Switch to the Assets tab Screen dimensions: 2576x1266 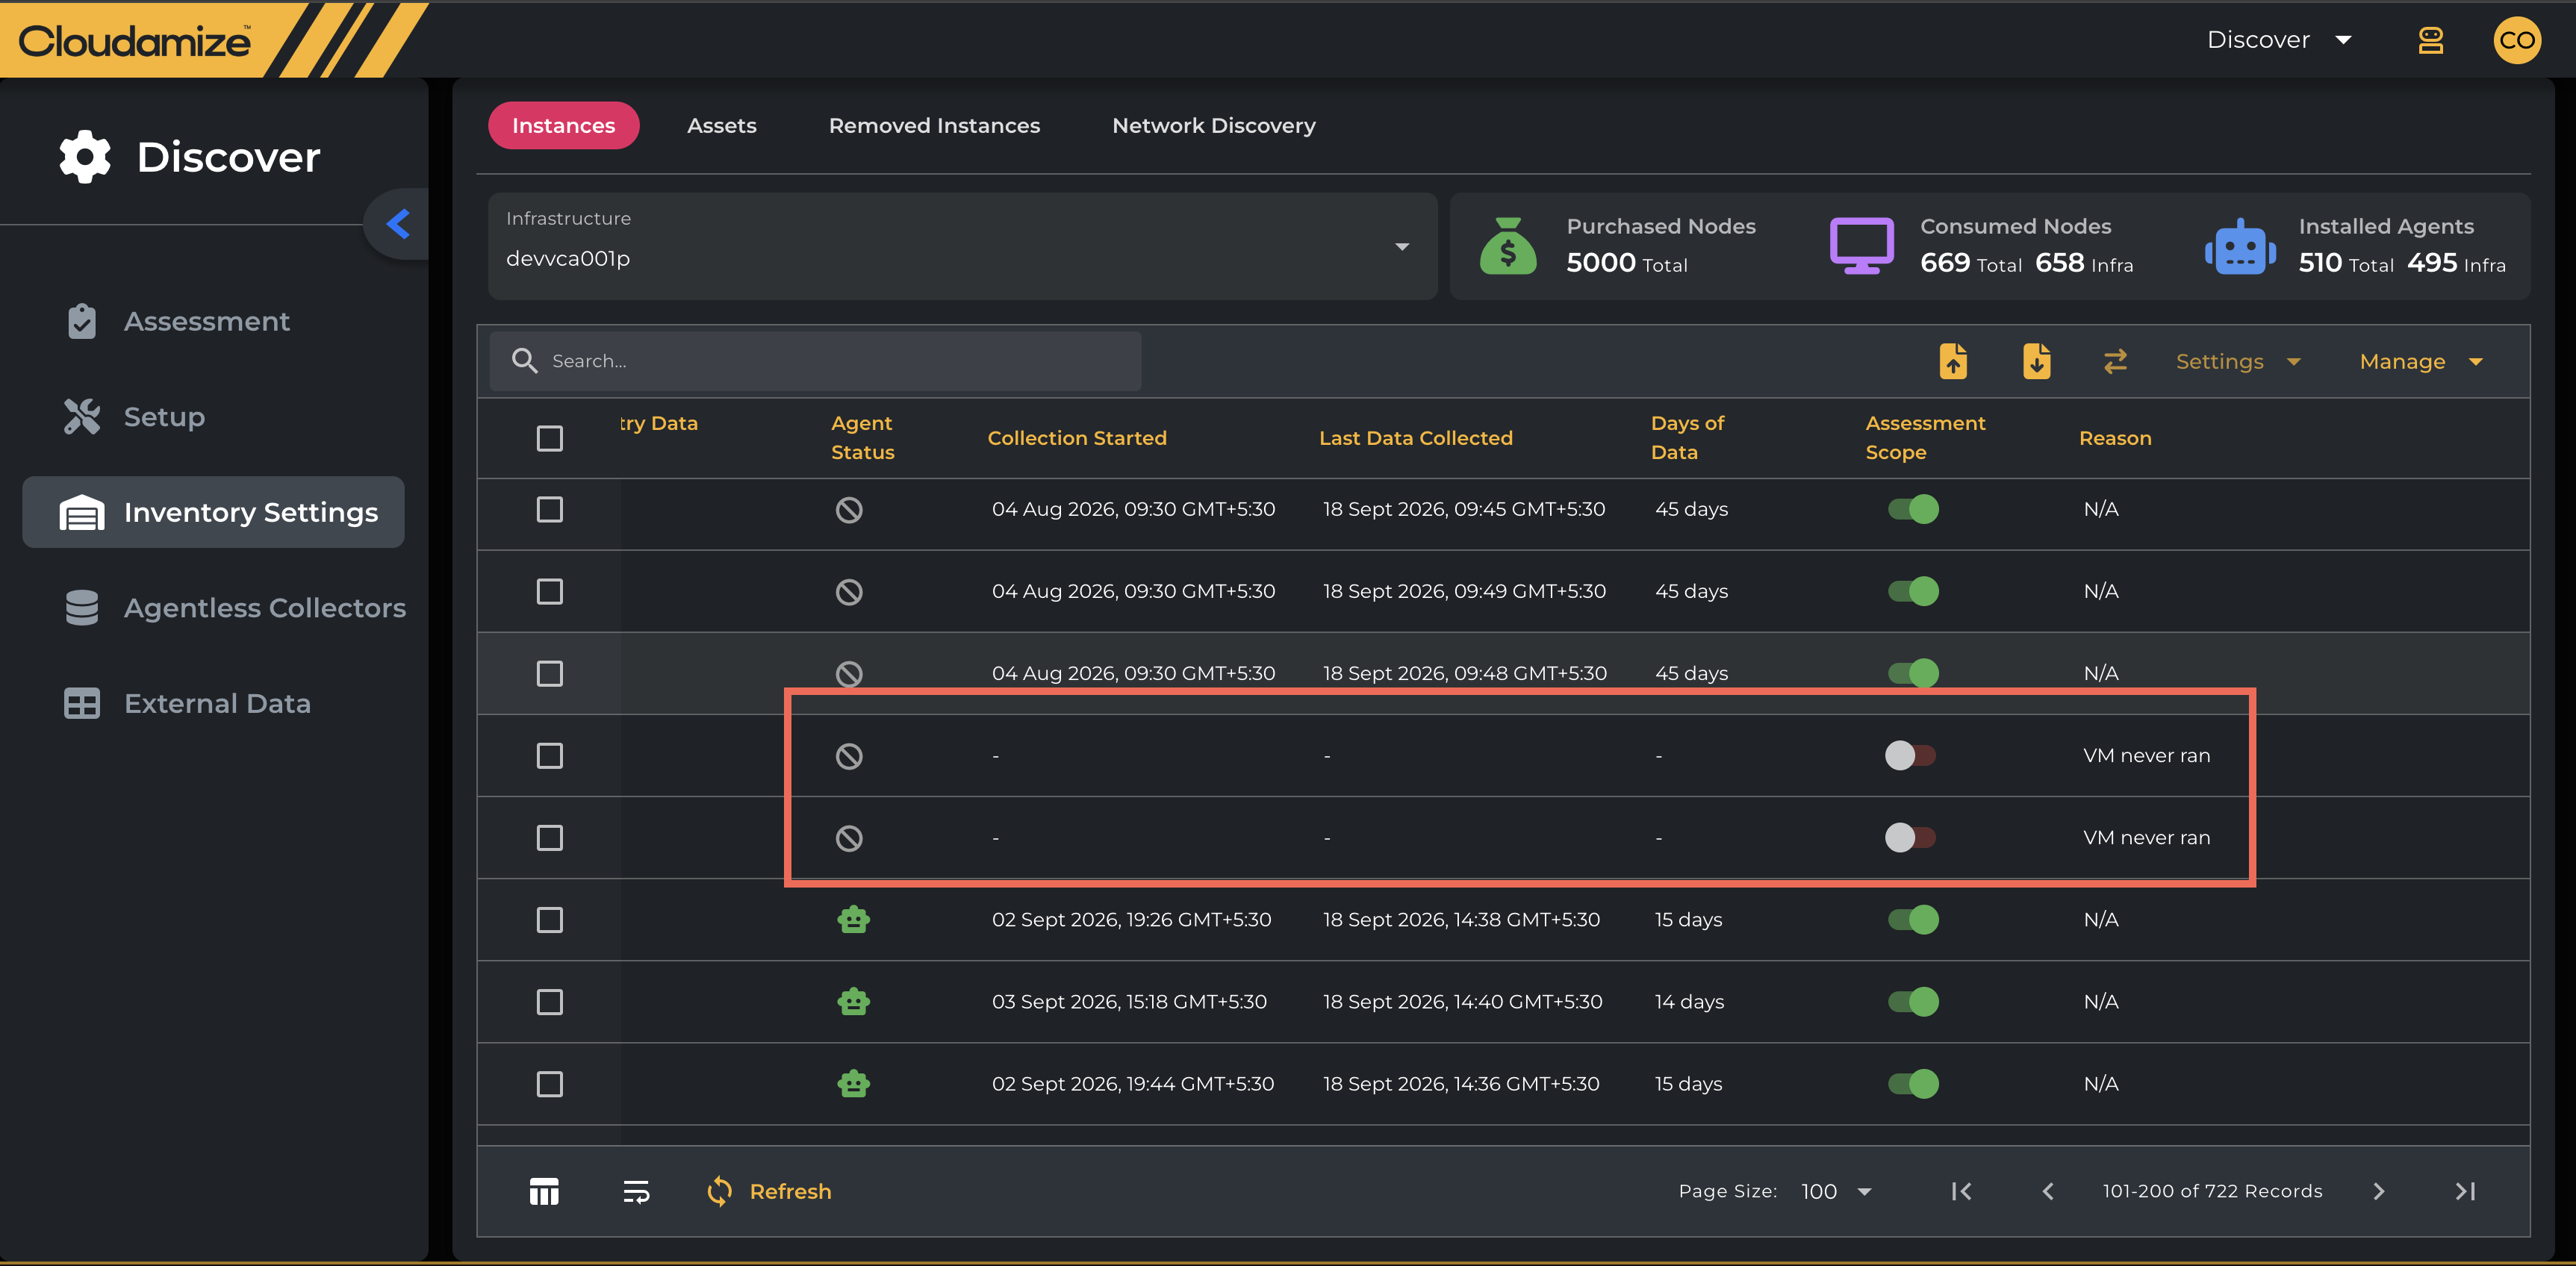(x=721, y=125)
